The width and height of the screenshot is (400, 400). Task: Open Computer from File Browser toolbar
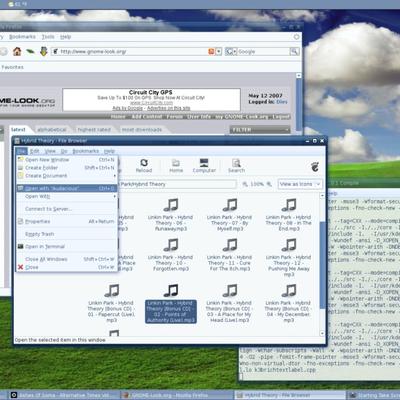point(204,166)
